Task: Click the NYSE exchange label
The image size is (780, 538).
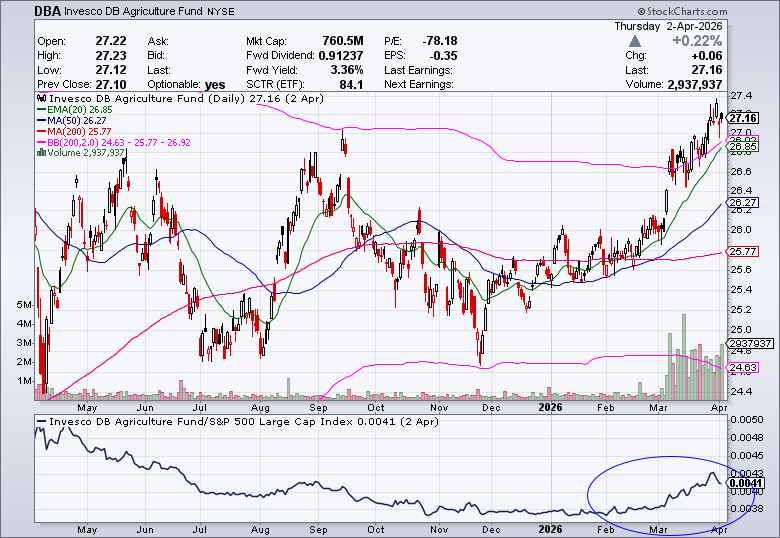Action: 220,11
